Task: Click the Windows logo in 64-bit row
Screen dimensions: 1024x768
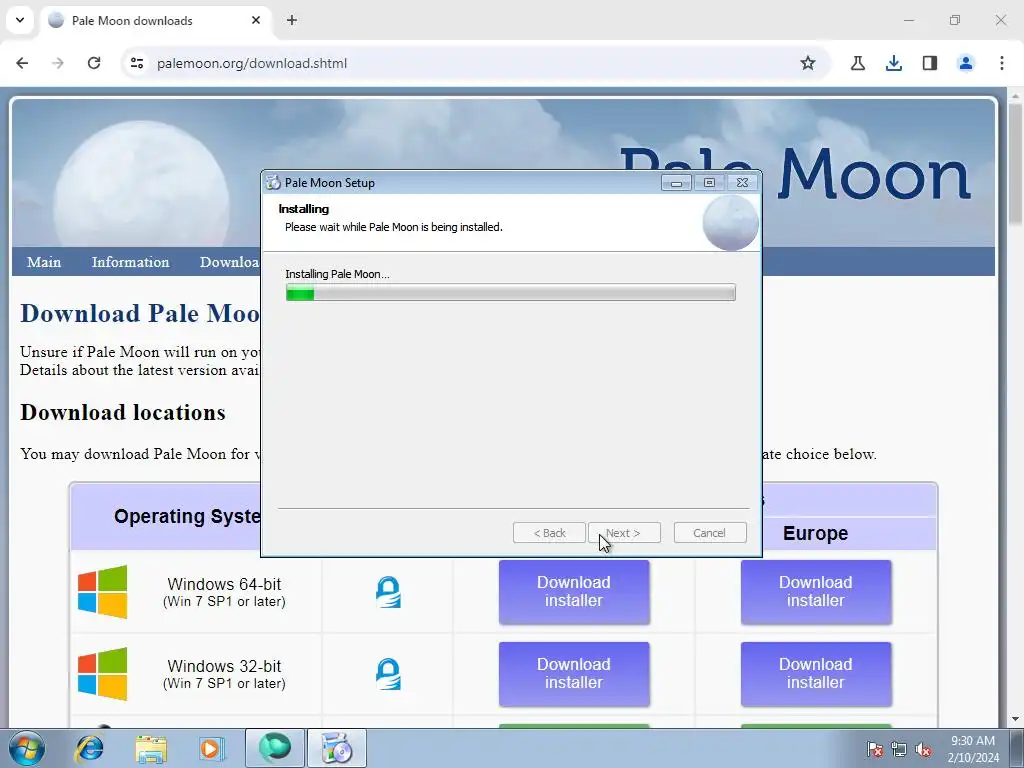Action: pyautogui.click(x=103, y=592)
